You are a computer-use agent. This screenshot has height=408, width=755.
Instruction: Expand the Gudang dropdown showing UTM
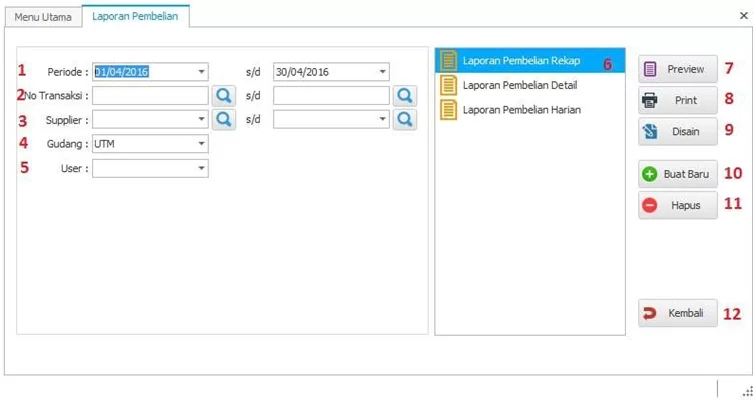click(201, 144)
